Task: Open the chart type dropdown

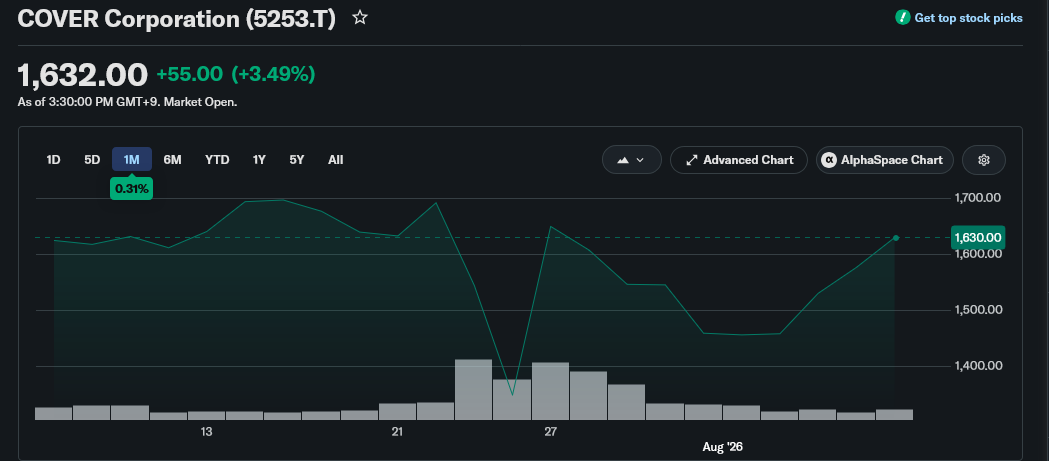Action: click(x=632, y=160)
